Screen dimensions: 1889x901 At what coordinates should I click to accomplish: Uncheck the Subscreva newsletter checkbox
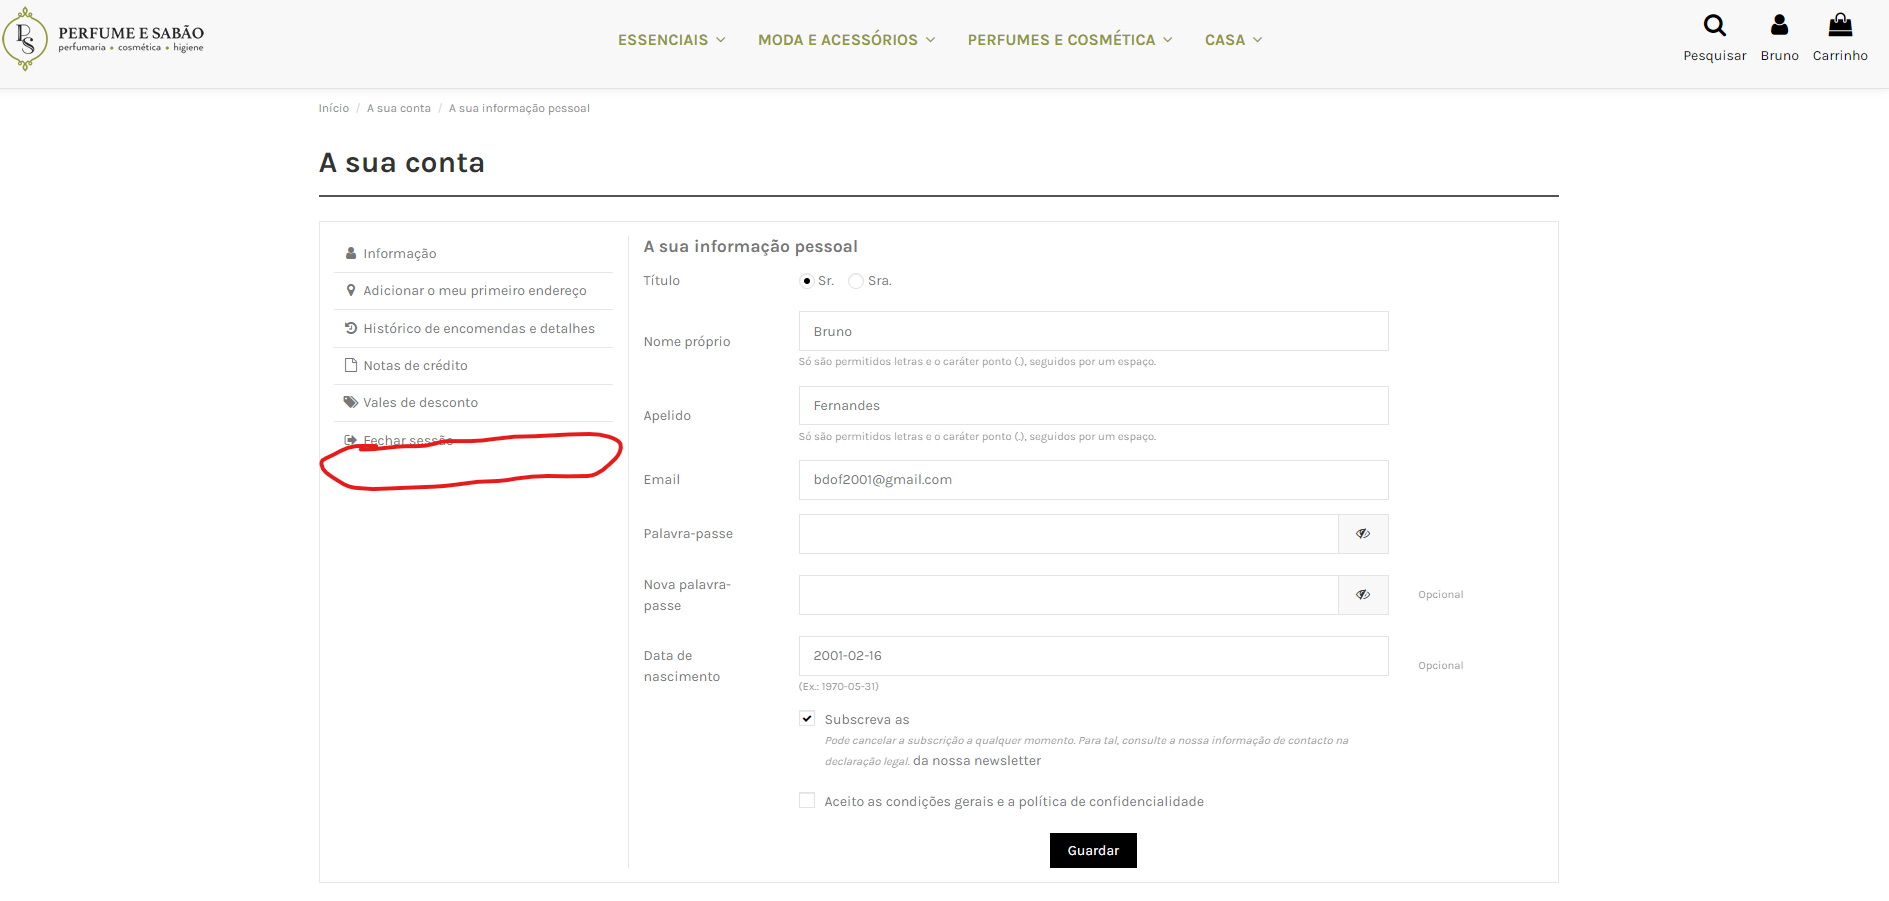coord(807,719)
